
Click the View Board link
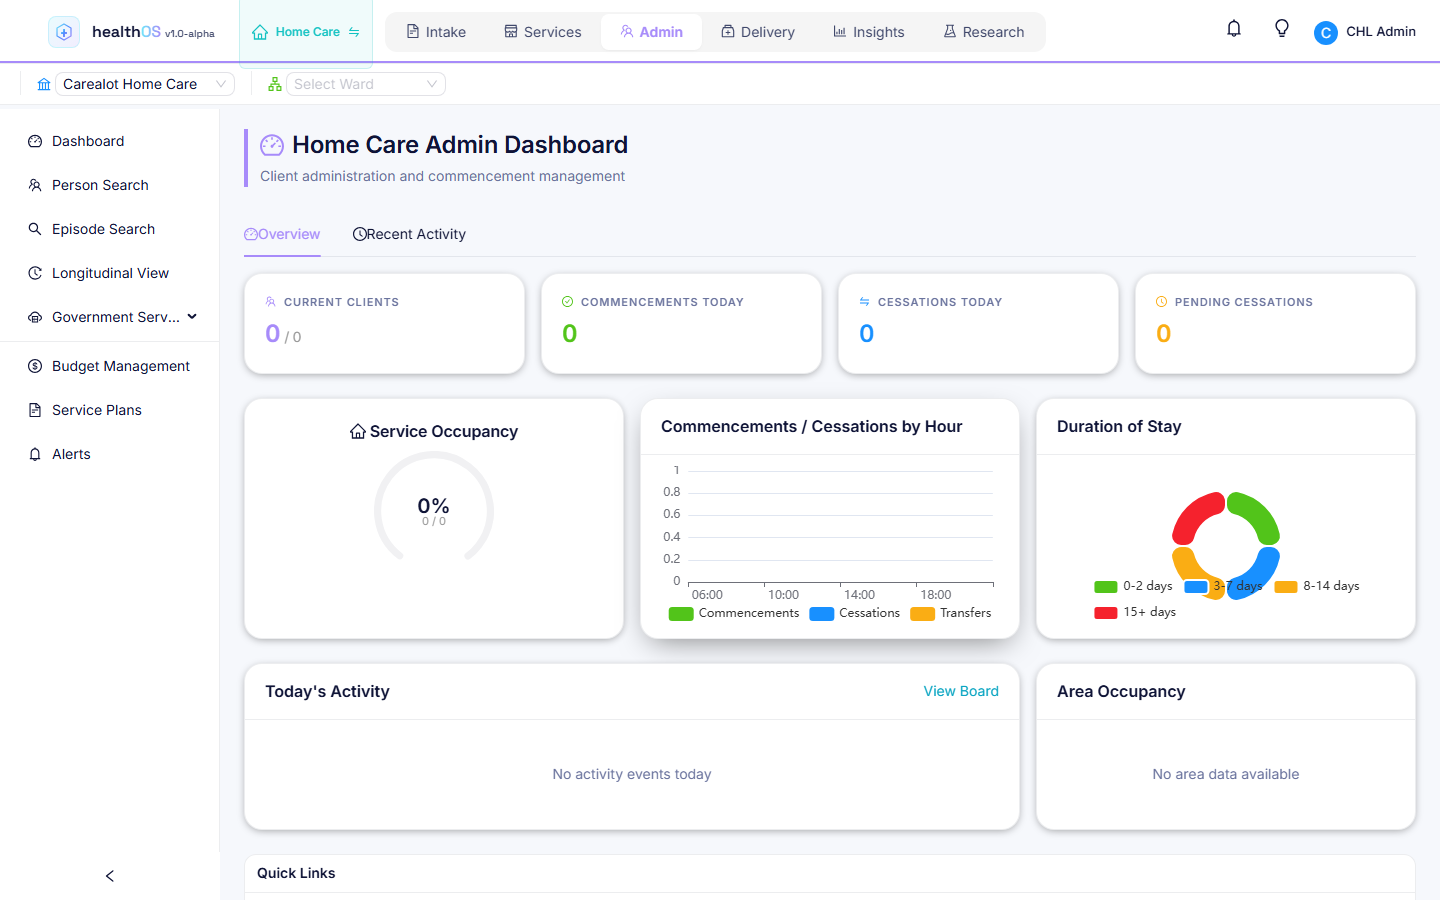point(961,691)
